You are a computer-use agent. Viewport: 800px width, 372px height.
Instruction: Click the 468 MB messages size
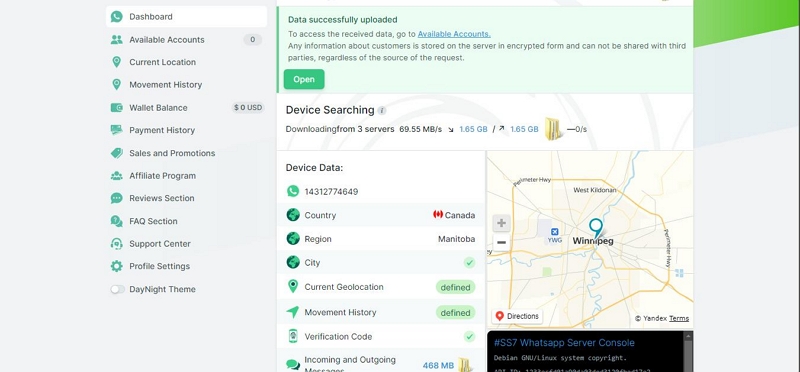pyautogui.click(x=438, y=365)
